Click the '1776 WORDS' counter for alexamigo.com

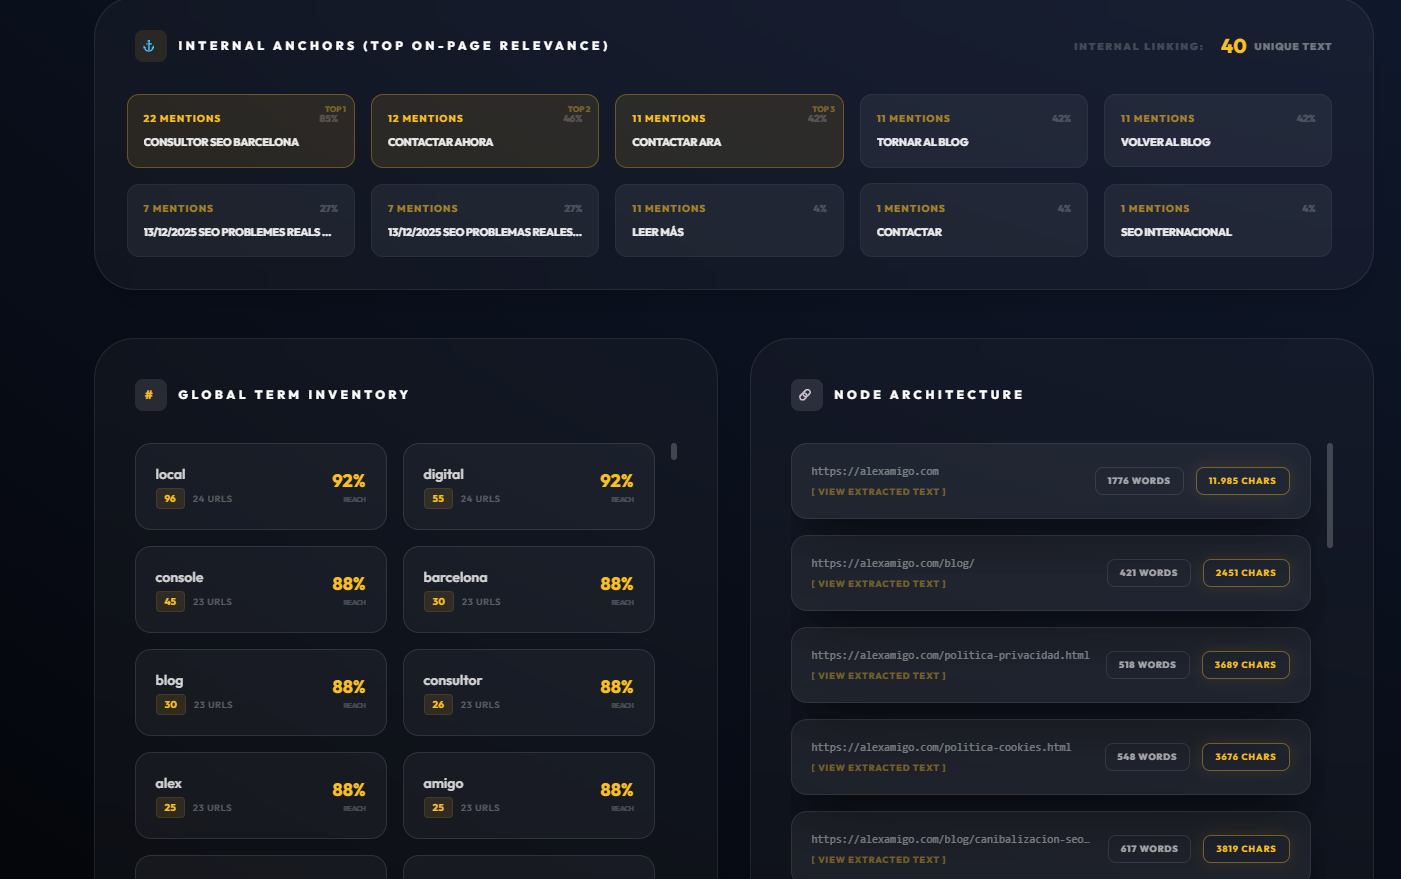tap(1139, 480)
